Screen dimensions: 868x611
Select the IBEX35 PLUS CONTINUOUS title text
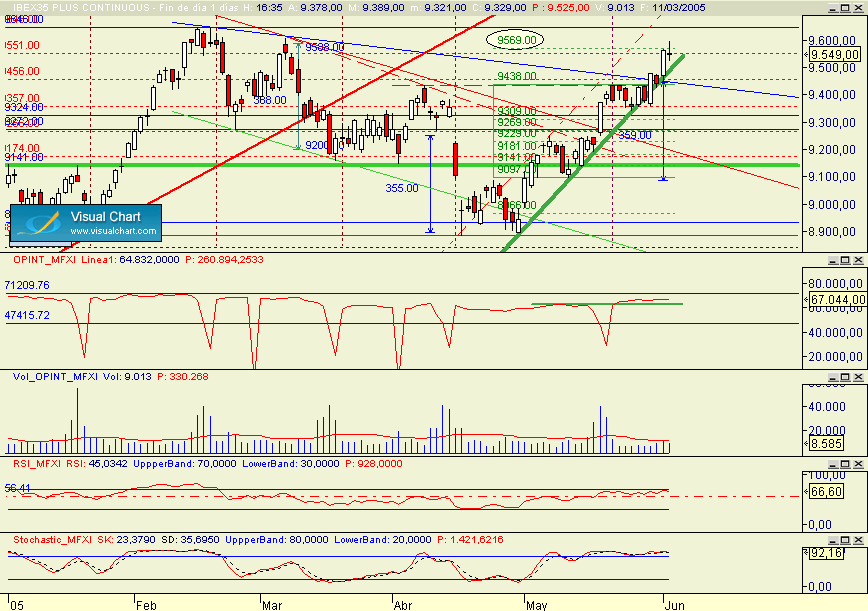(81, 8)
